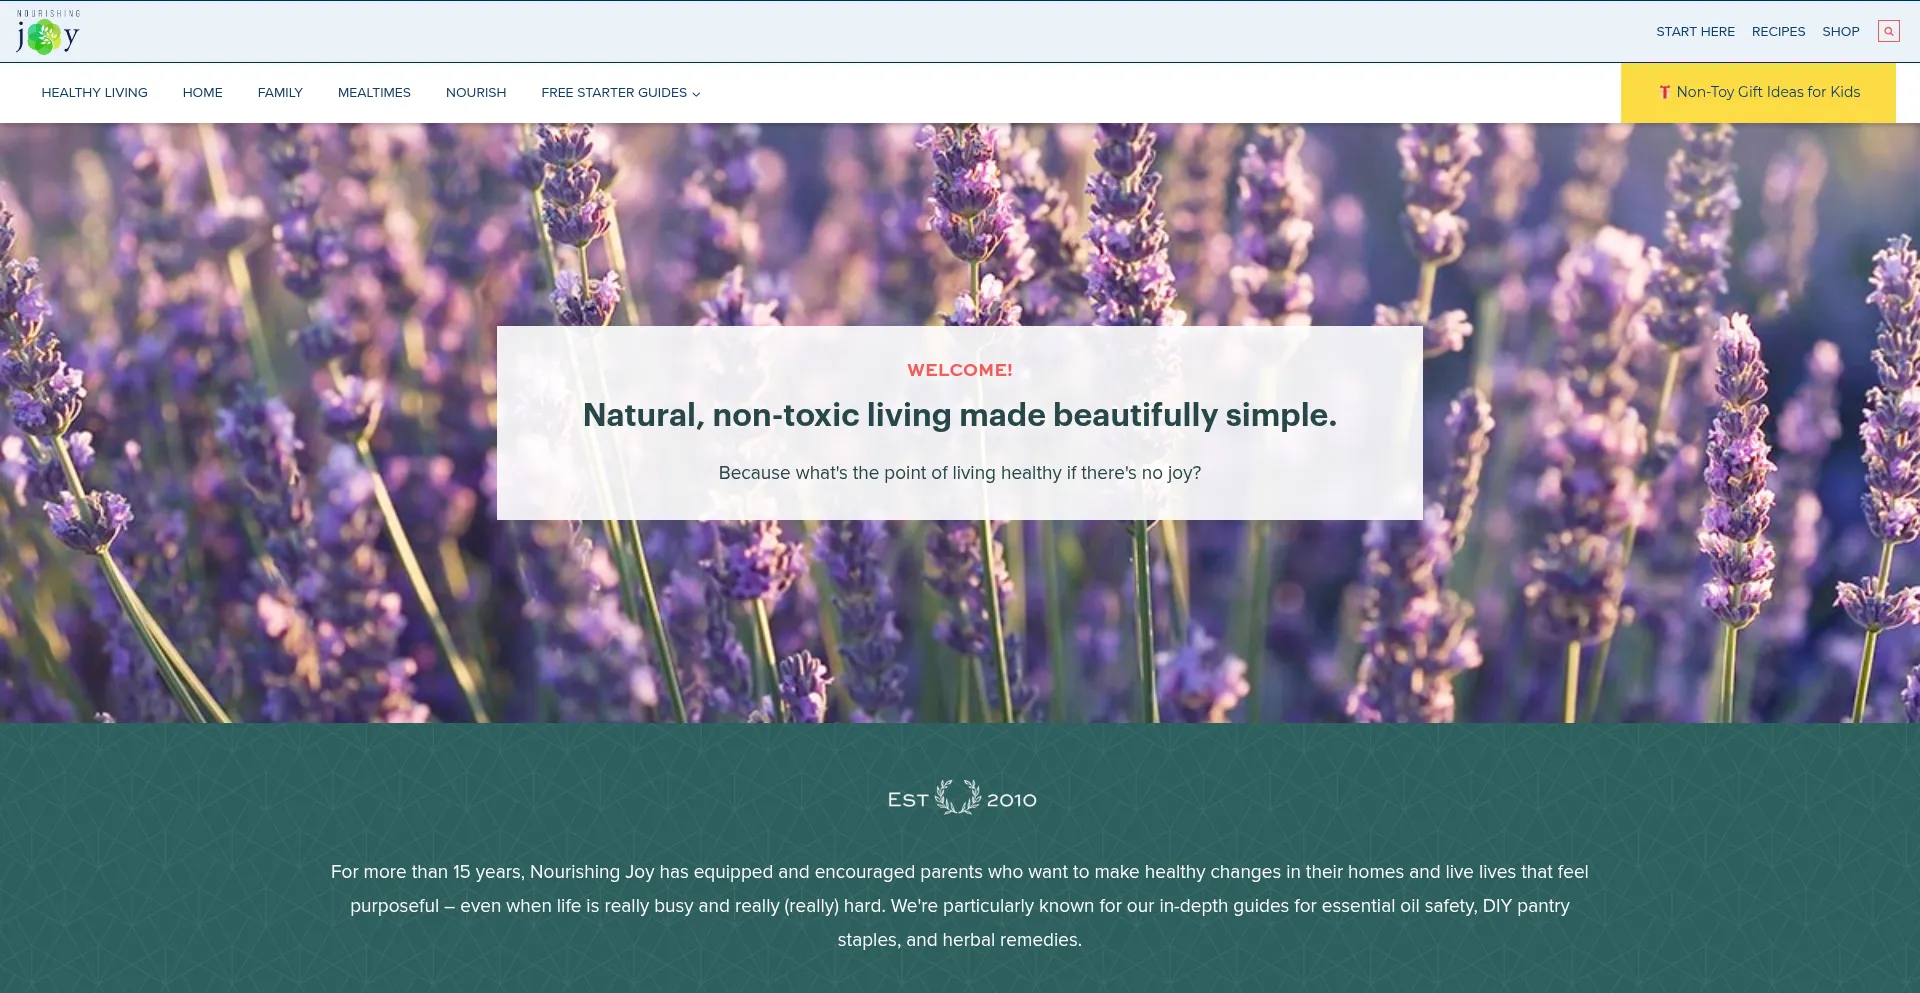Select Mealtimes from the main navigation
Image resolution: width=1920 pixels, height=993 pixels.
pos(374,92)
